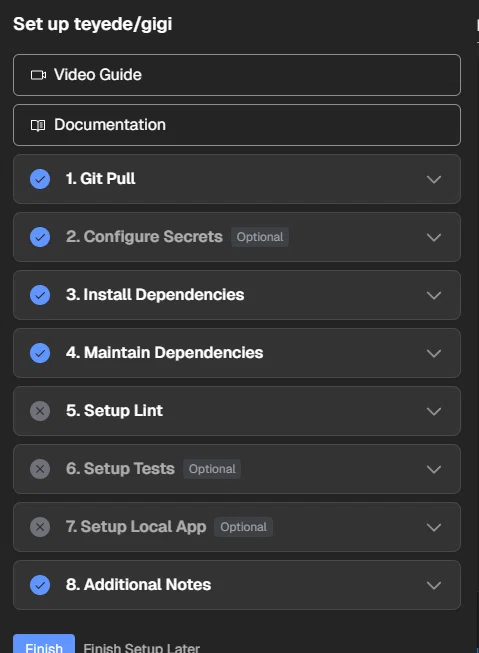Click the video camera icon
Image resolution: width=479 pixels, height=653 pixels.
[38, 75]
